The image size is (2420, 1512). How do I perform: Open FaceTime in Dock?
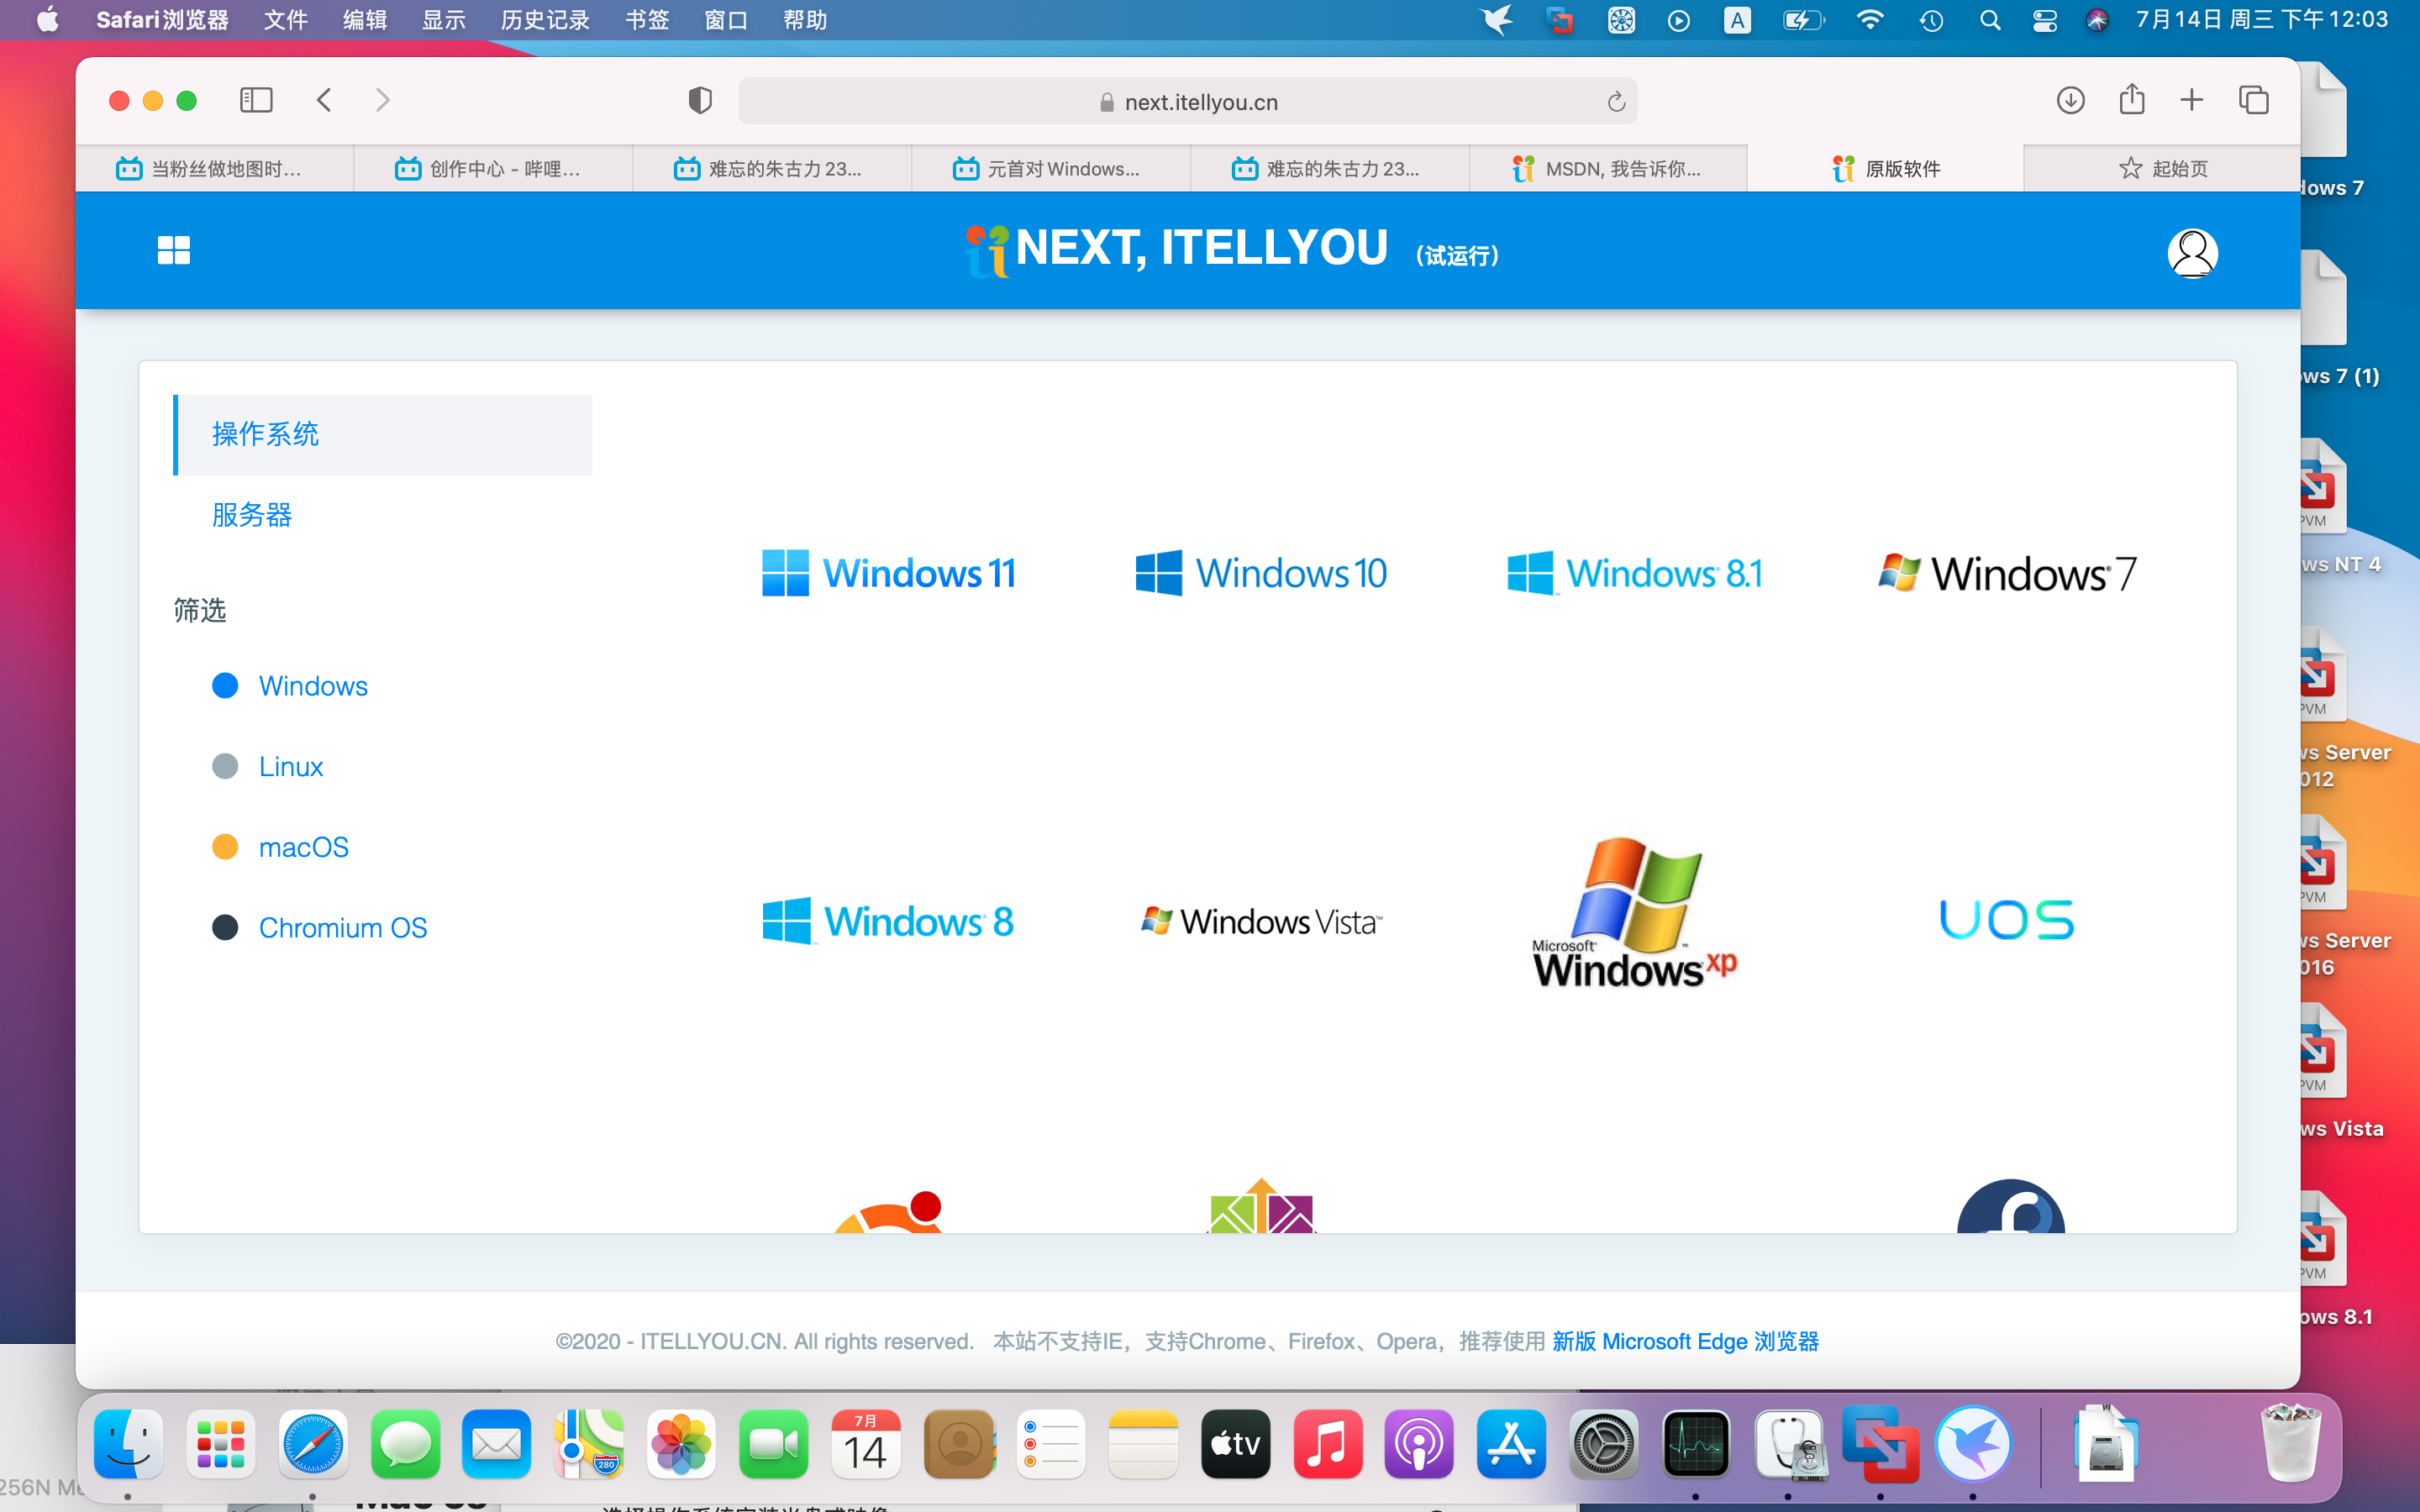[x=774, y=1444]
